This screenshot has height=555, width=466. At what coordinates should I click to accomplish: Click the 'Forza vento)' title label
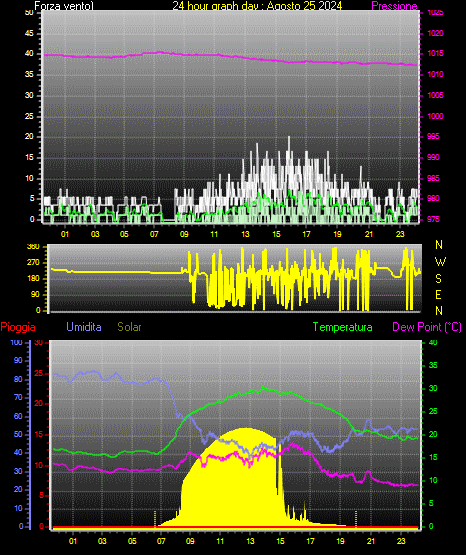[64, 6]
